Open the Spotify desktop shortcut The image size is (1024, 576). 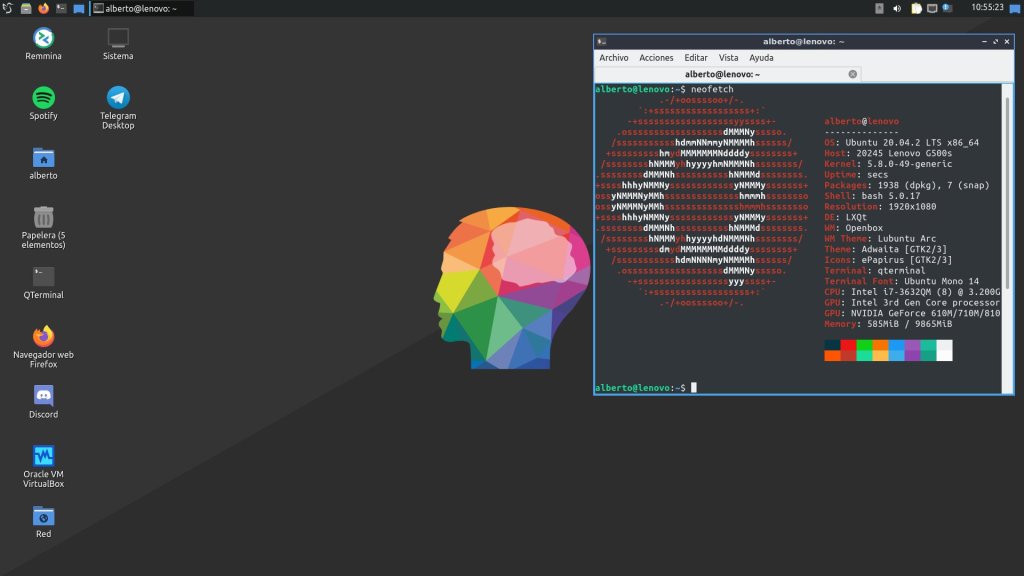43,98
